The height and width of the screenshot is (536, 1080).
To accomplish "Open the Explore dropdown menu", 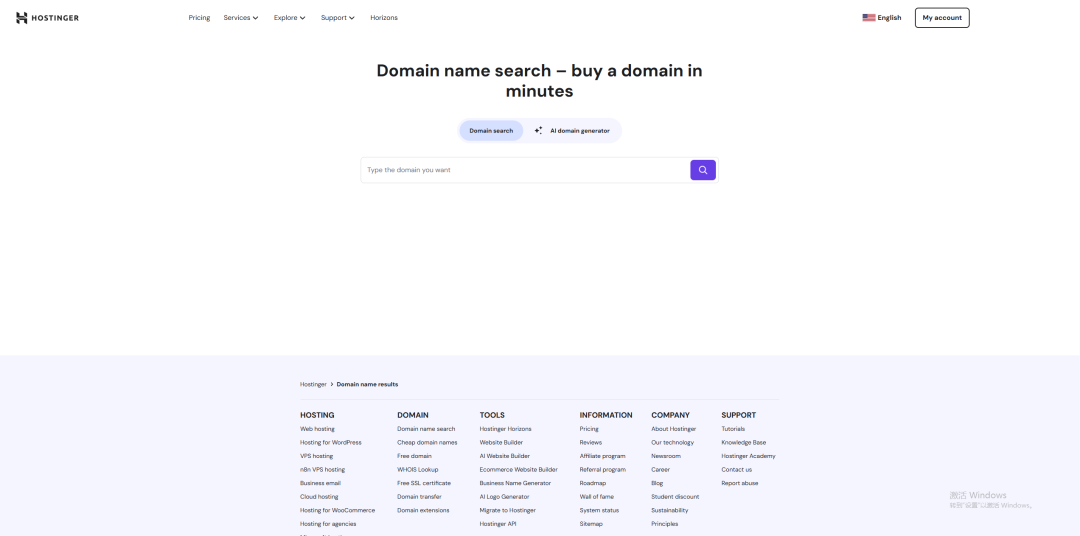I will [x=290, y=18].
